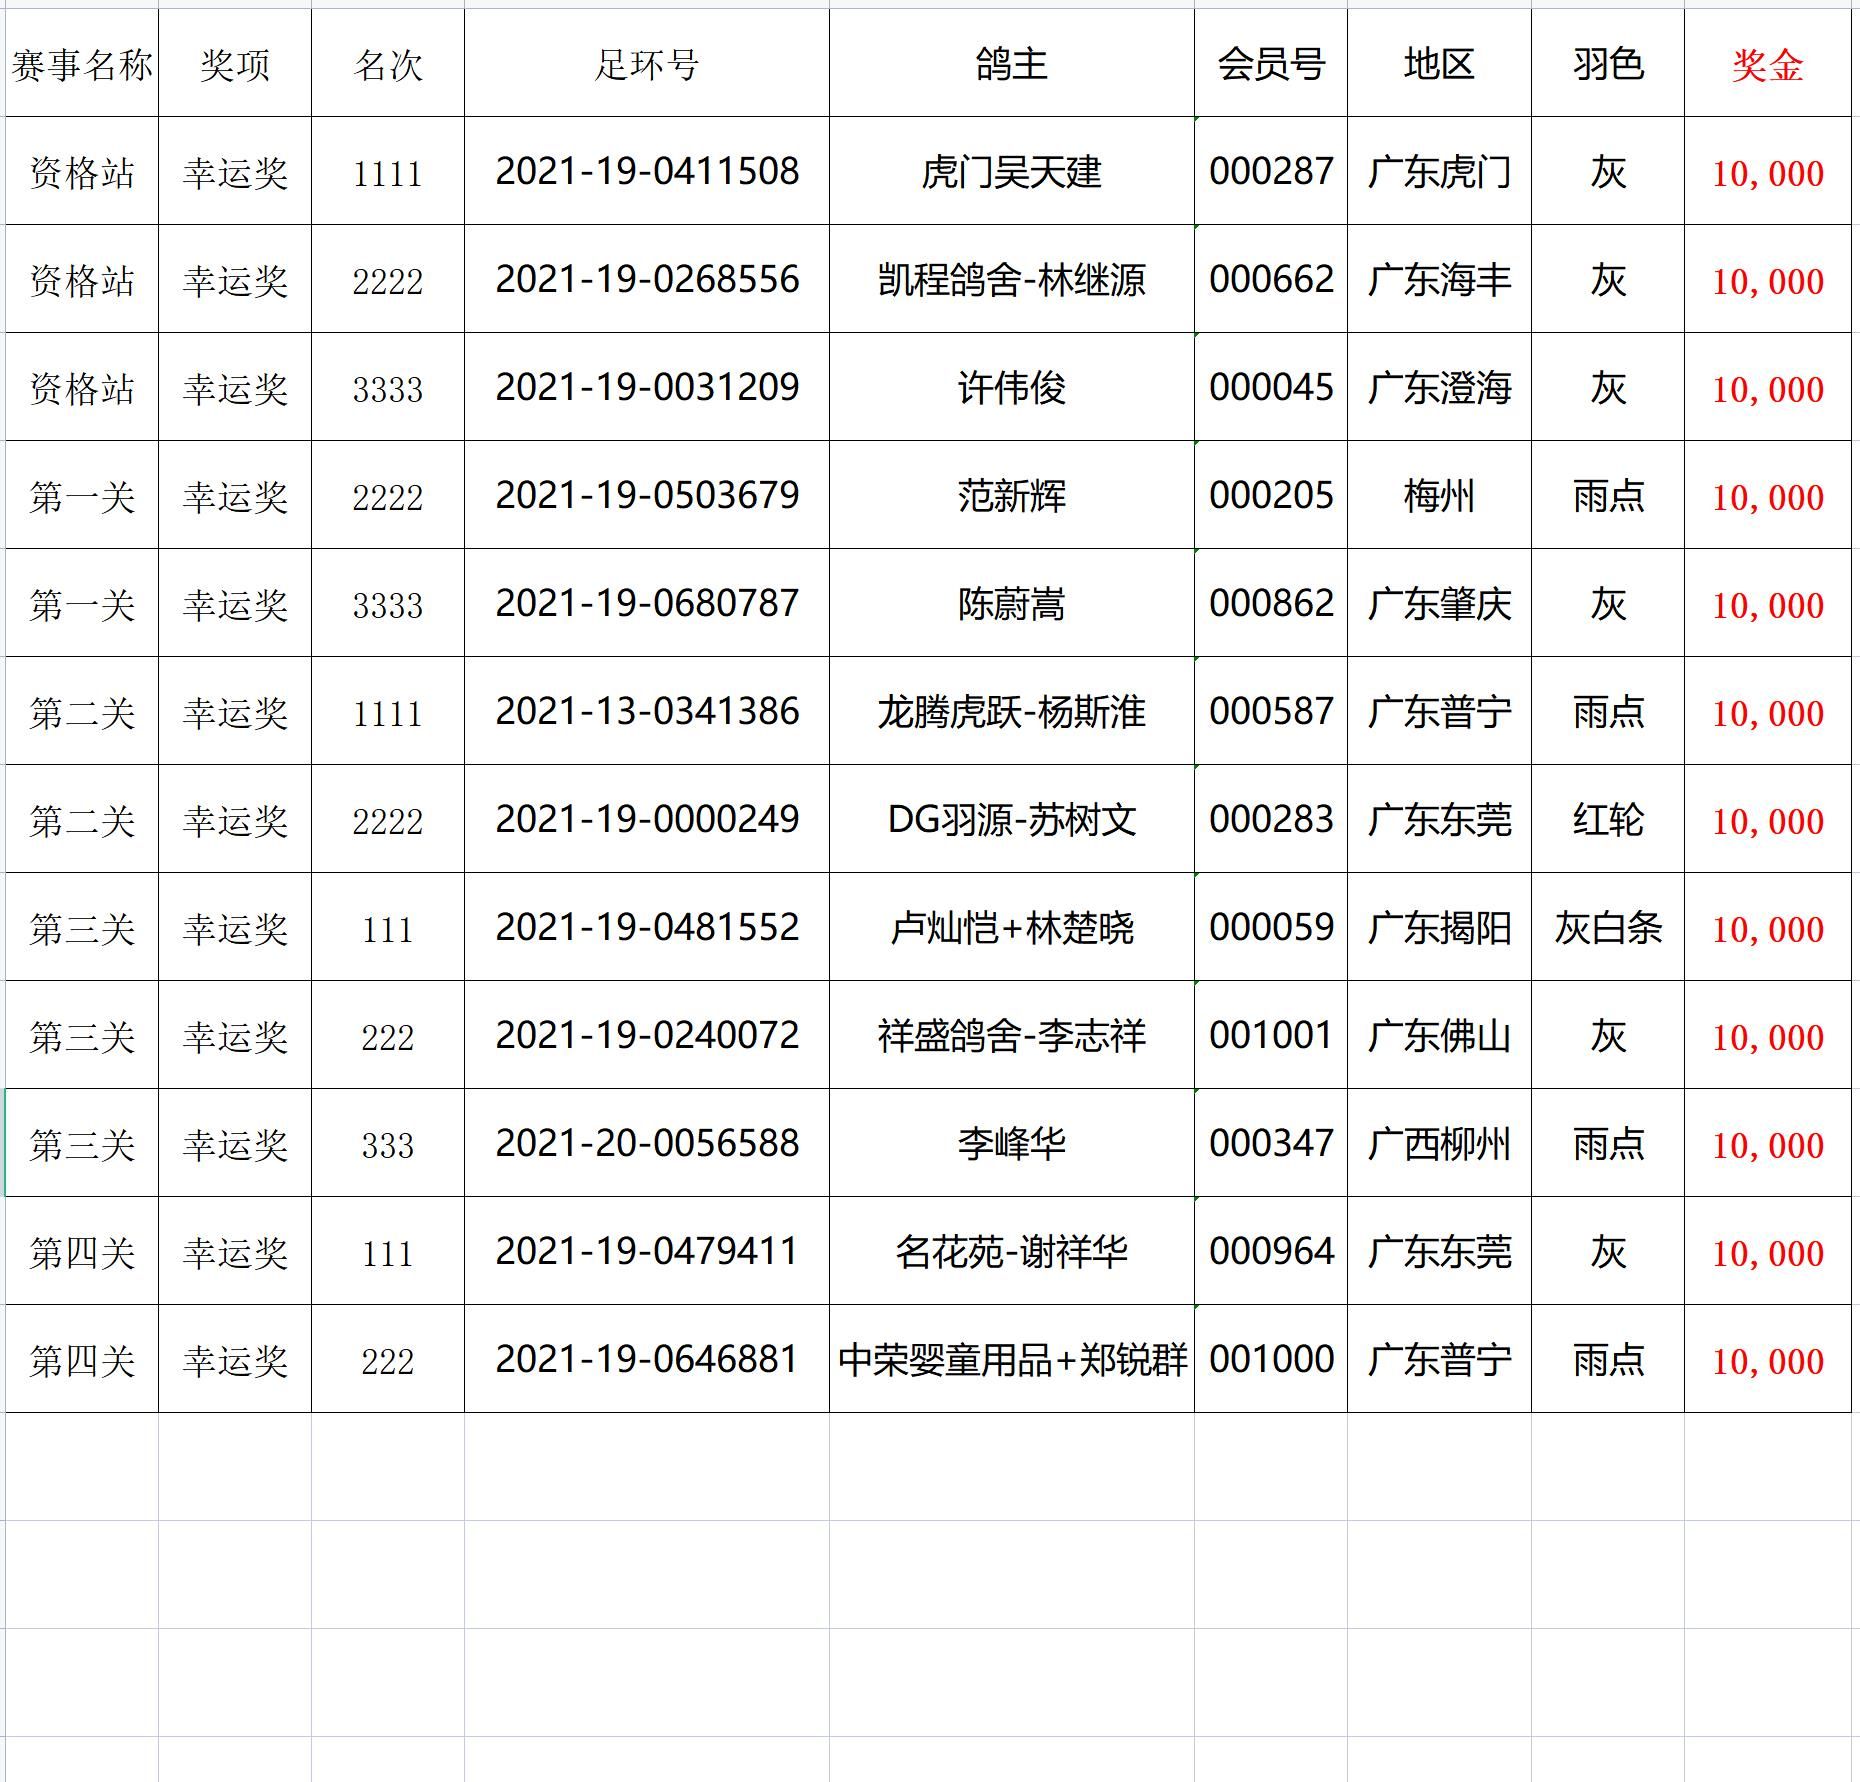Select owner 凯程鸽舍-林继源

click(x=1012, y=279)
